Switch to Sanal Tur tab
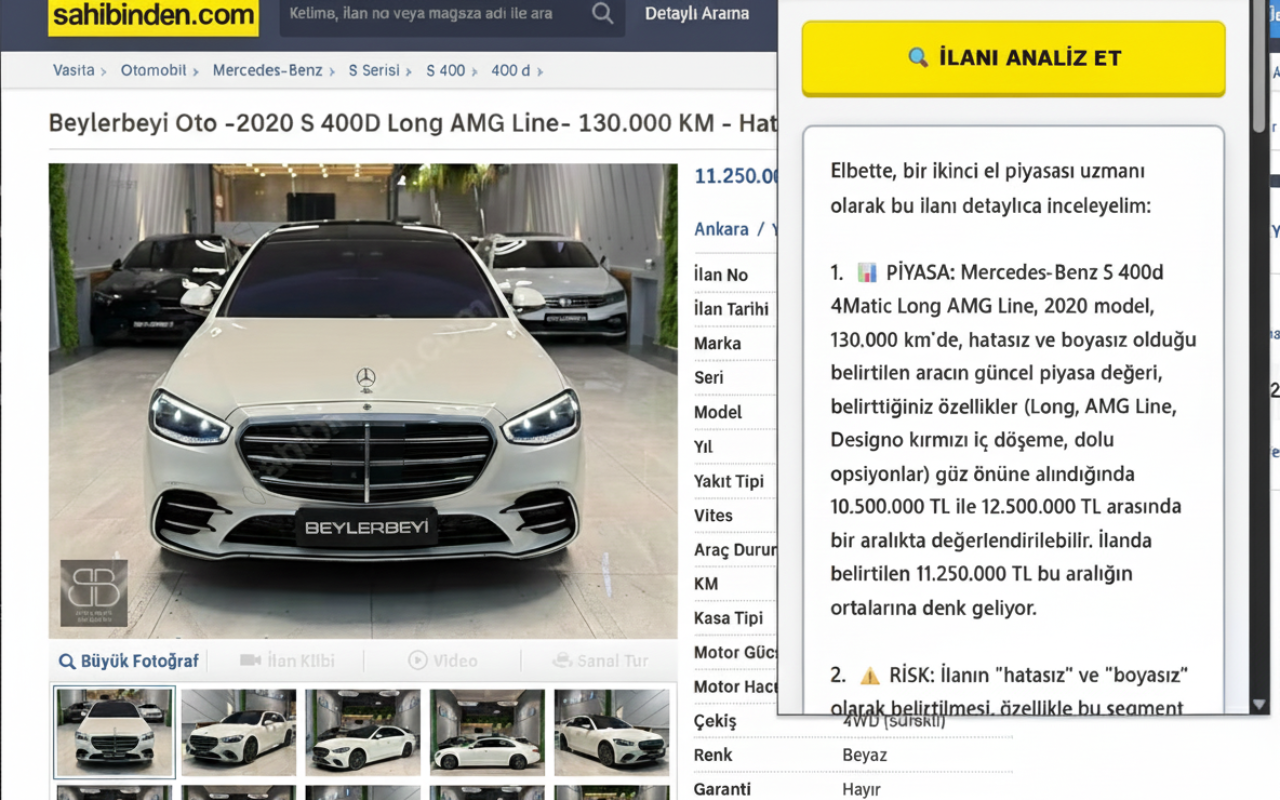 pos(600,661)
